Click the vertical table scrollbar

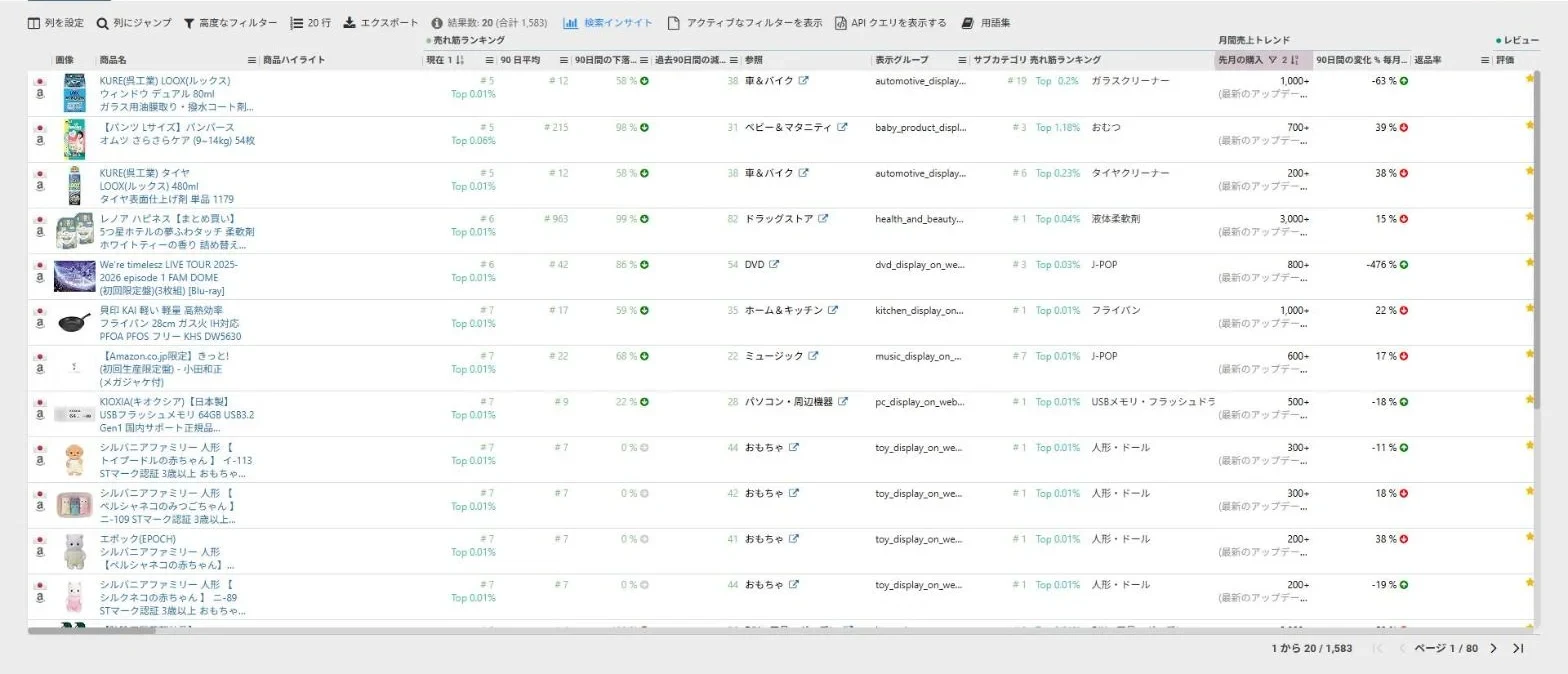coord(1537,350)
